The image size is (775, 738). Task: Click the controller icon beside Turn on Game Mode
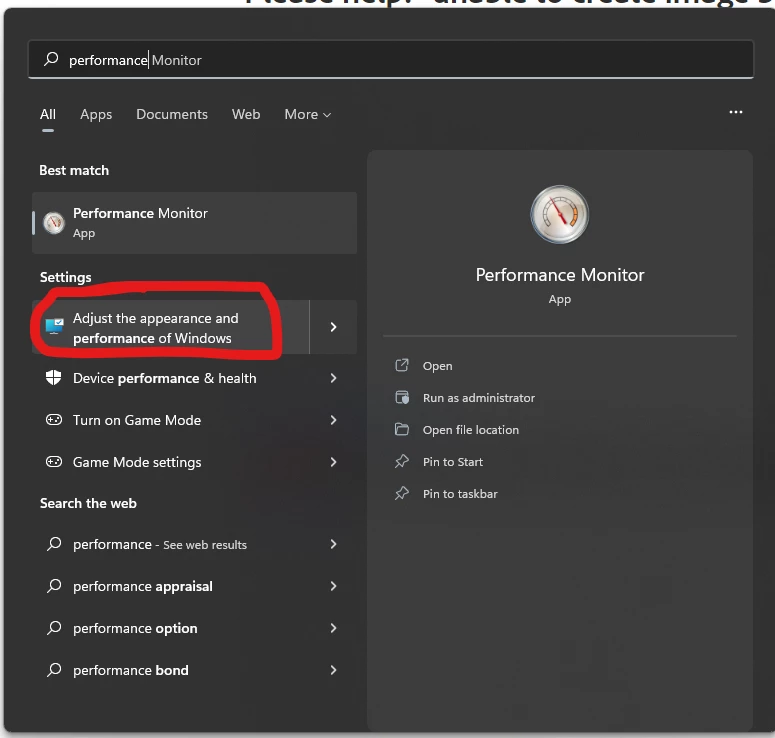tap(54, 420)
